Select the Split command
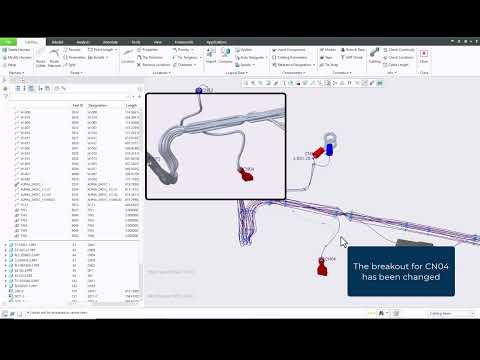 click(70, 65)
